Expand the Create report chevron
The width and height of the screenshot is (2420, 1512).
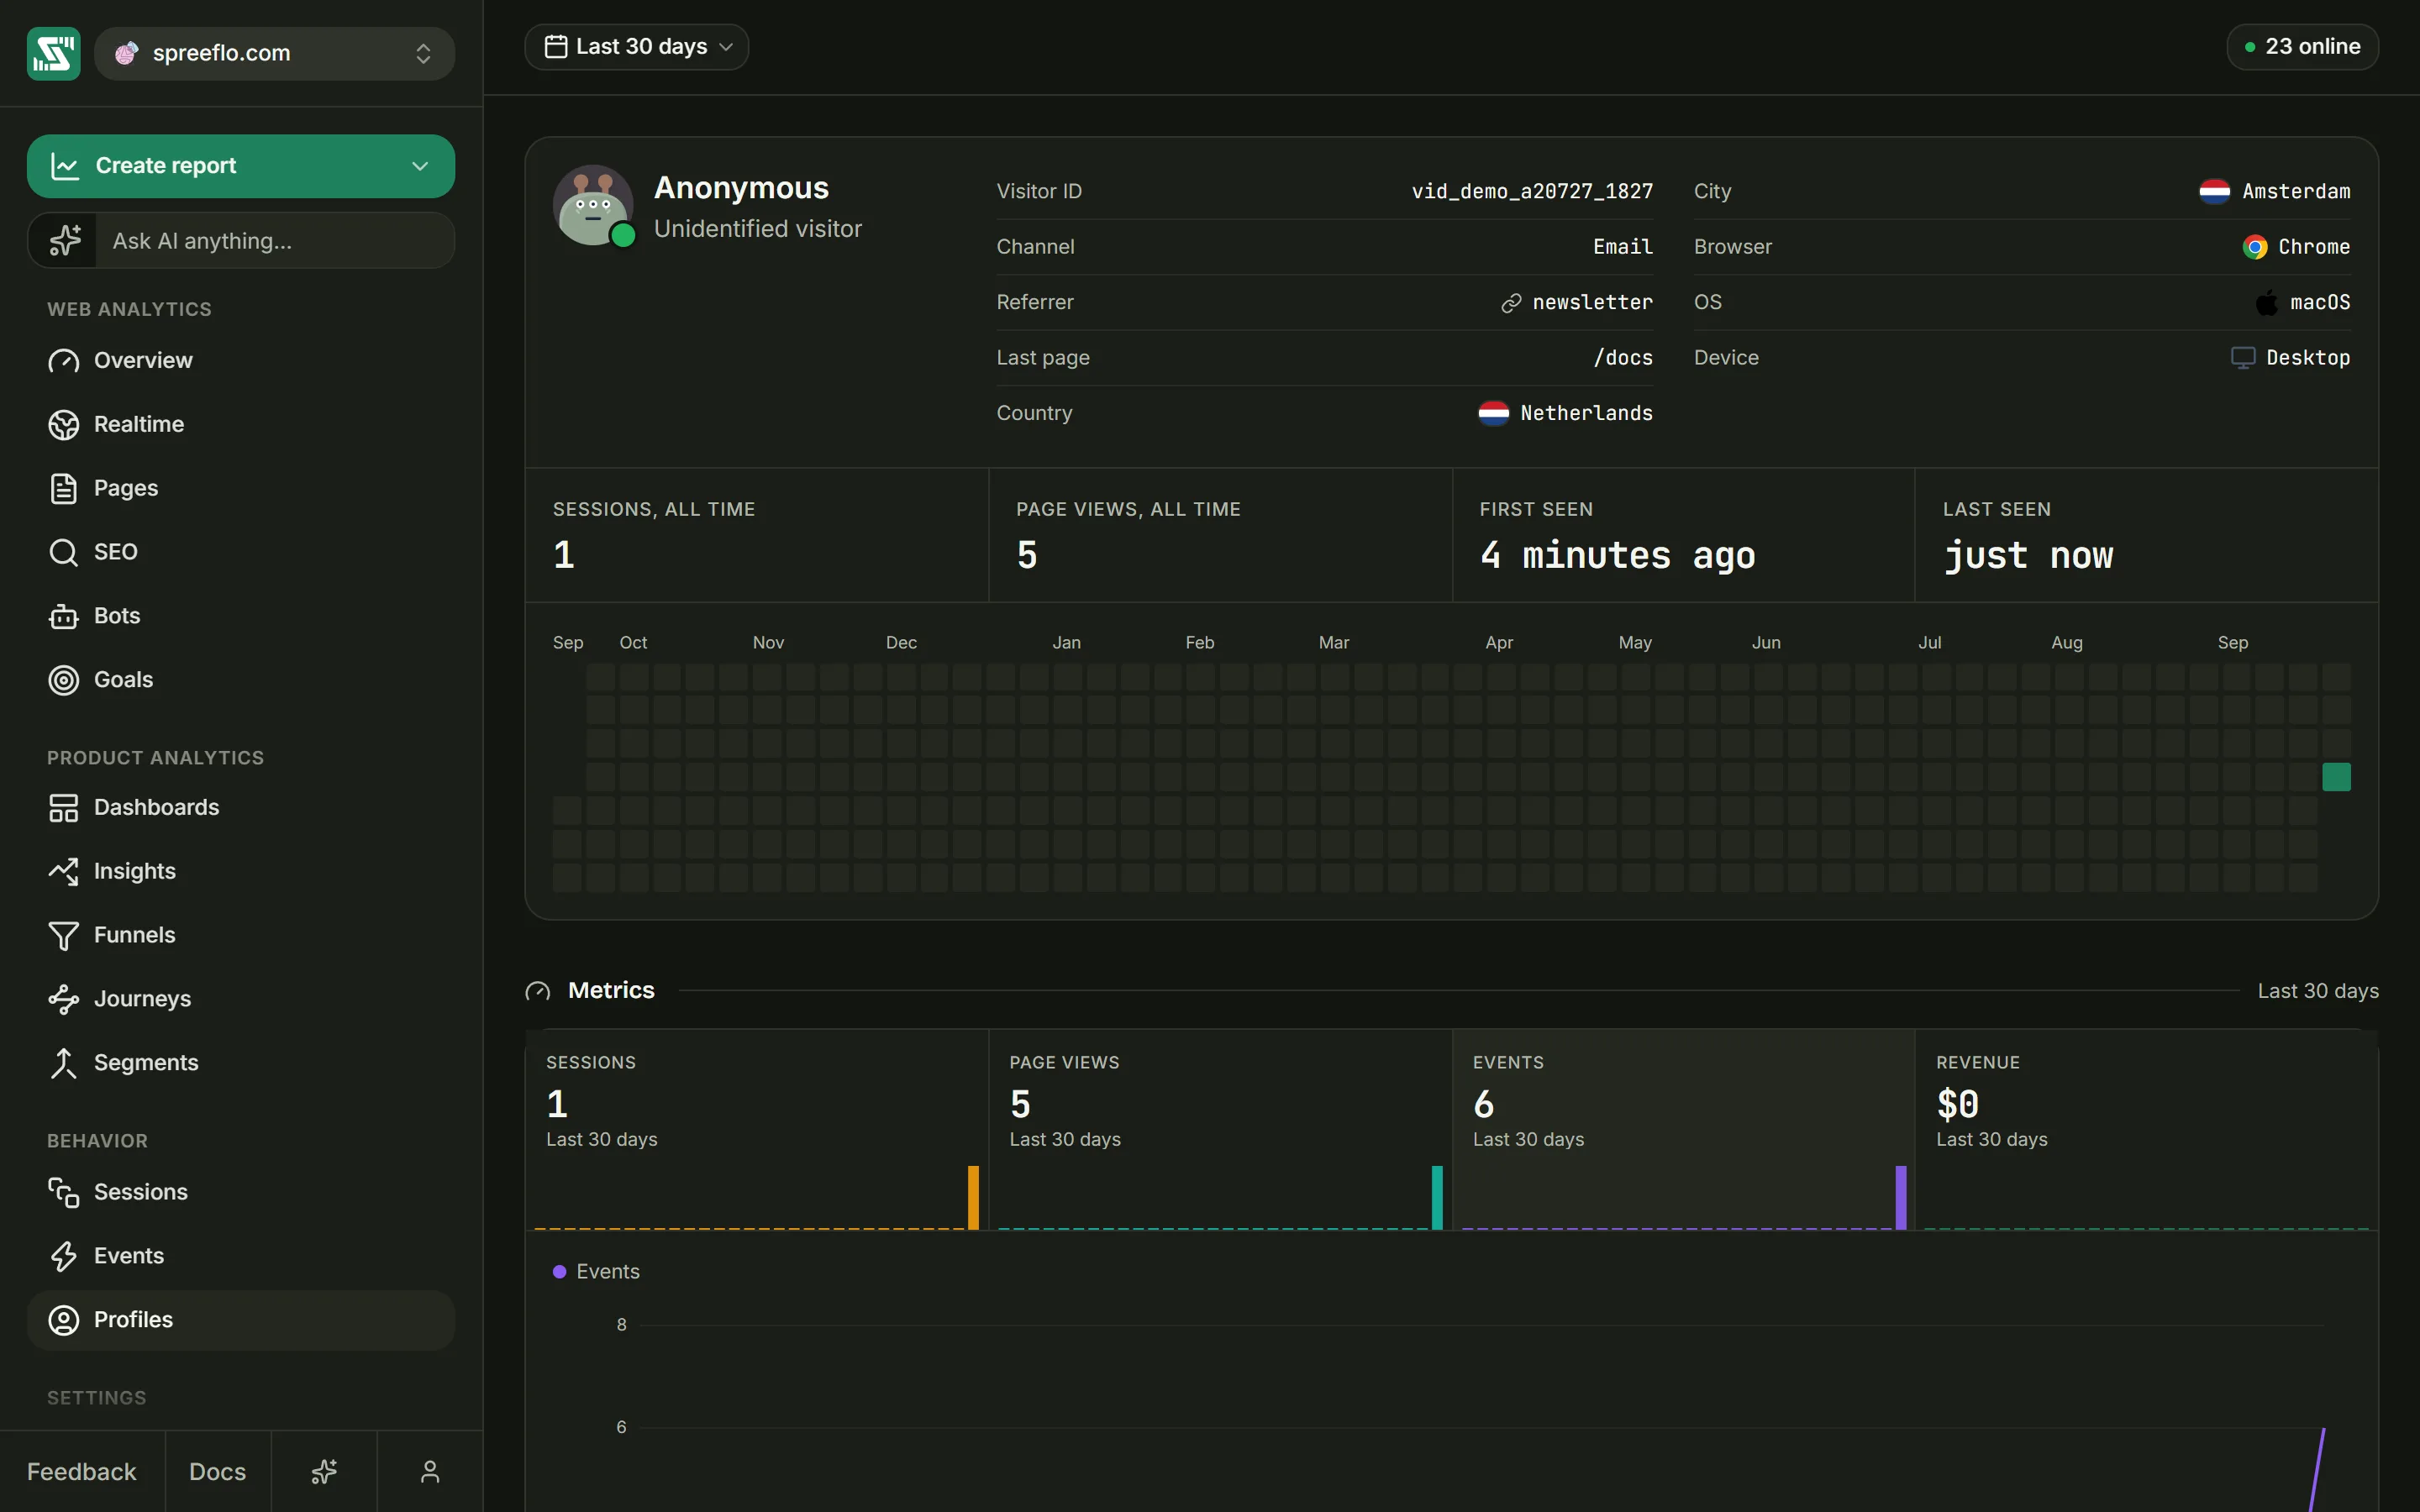[x=420, y=166]
